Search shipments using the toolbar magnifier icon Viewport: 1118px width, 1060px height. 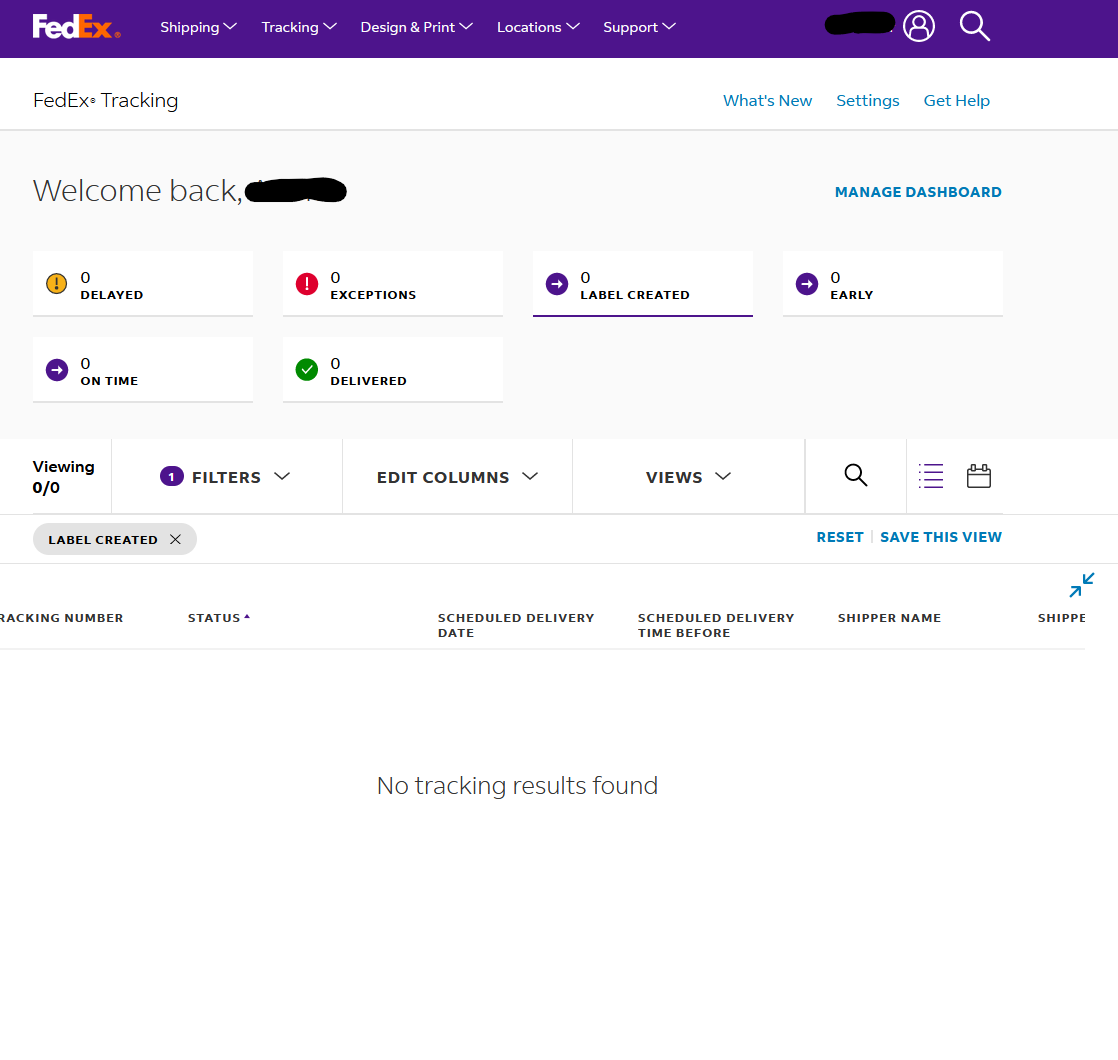point(855,476)
